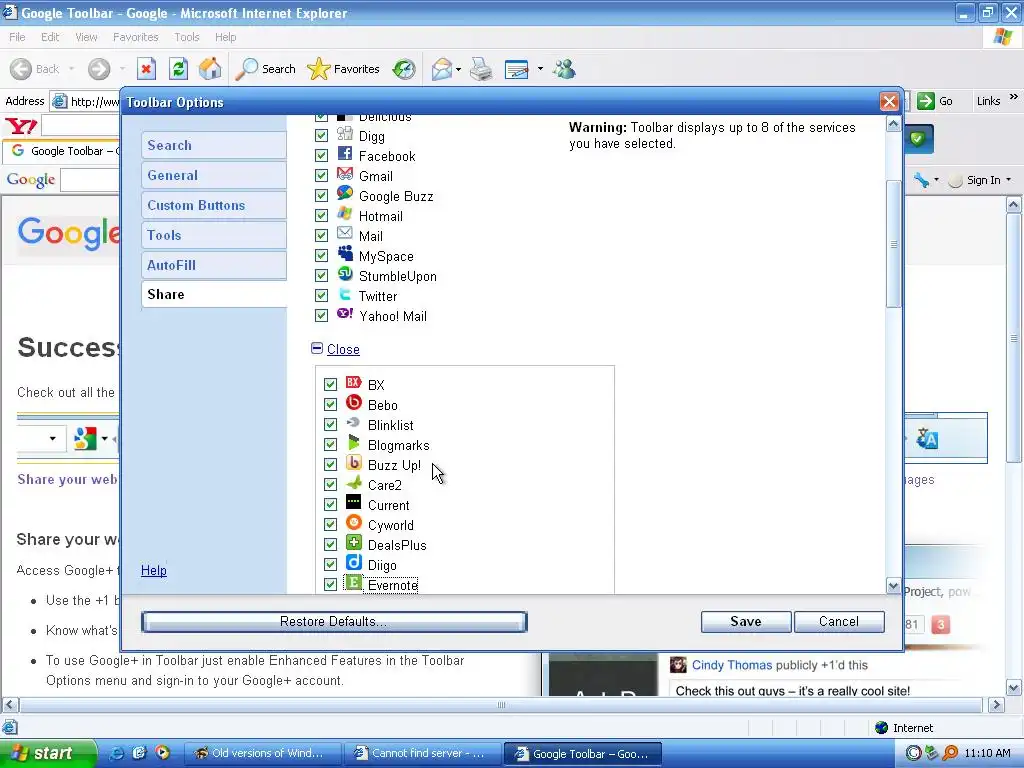The width and height of the screenshot is (1024, 768).
Task: Uncheck the Hotmail checkbox
Action: (321, 216)
